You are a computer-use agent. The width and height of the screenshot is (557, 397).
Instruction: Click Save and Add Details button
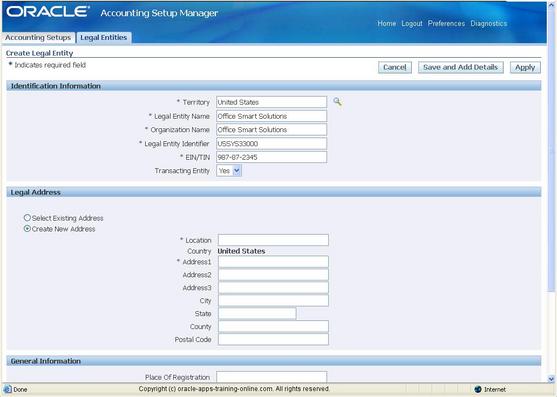click(x=460, y=67)
